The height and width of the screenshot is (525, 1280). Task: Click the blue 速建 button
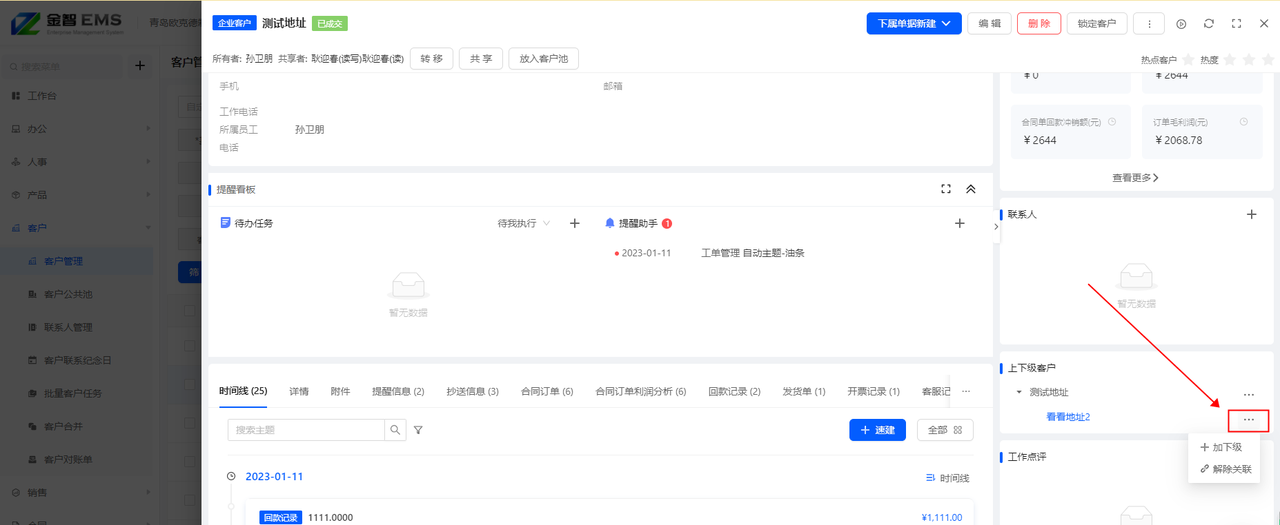coord(877,430)
